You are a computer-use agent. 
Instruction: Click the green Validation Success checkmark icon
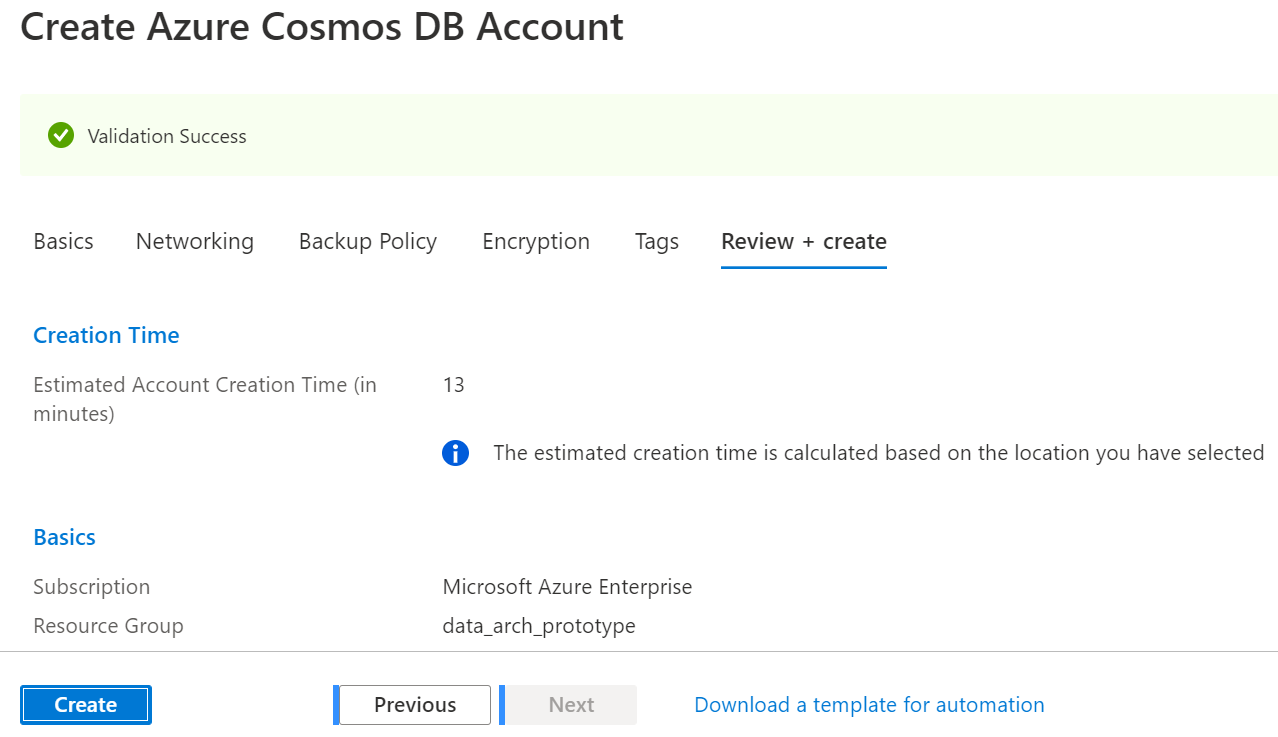[x=61, y=136]
